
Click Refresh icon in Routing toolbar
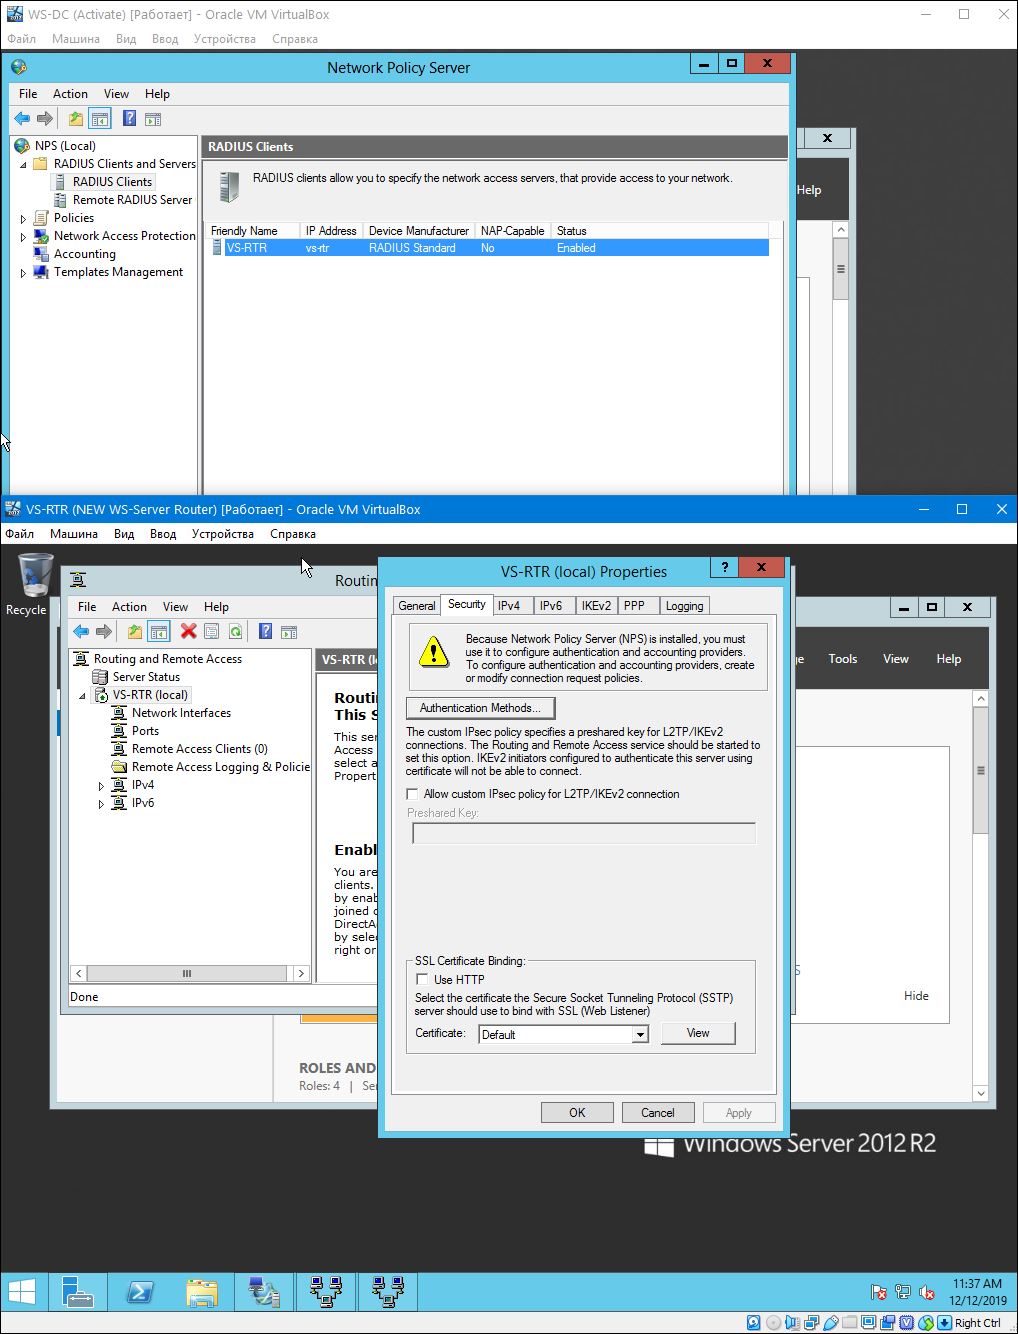coord(235,631)
